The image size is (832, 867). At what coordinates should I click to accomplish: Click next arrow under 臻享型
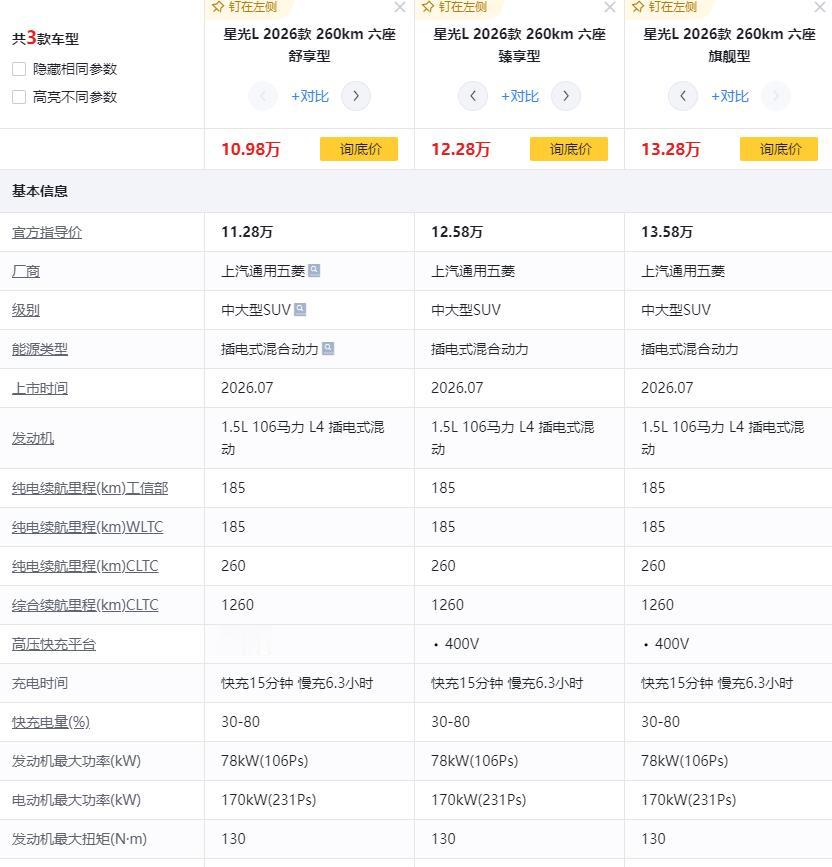point(566,96)
